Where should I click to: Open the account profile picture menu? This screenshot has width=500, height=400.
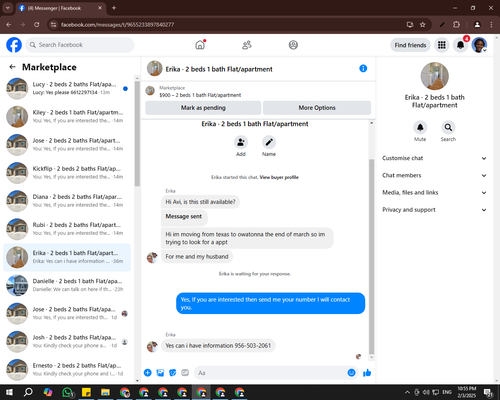(x=479, y=45)
